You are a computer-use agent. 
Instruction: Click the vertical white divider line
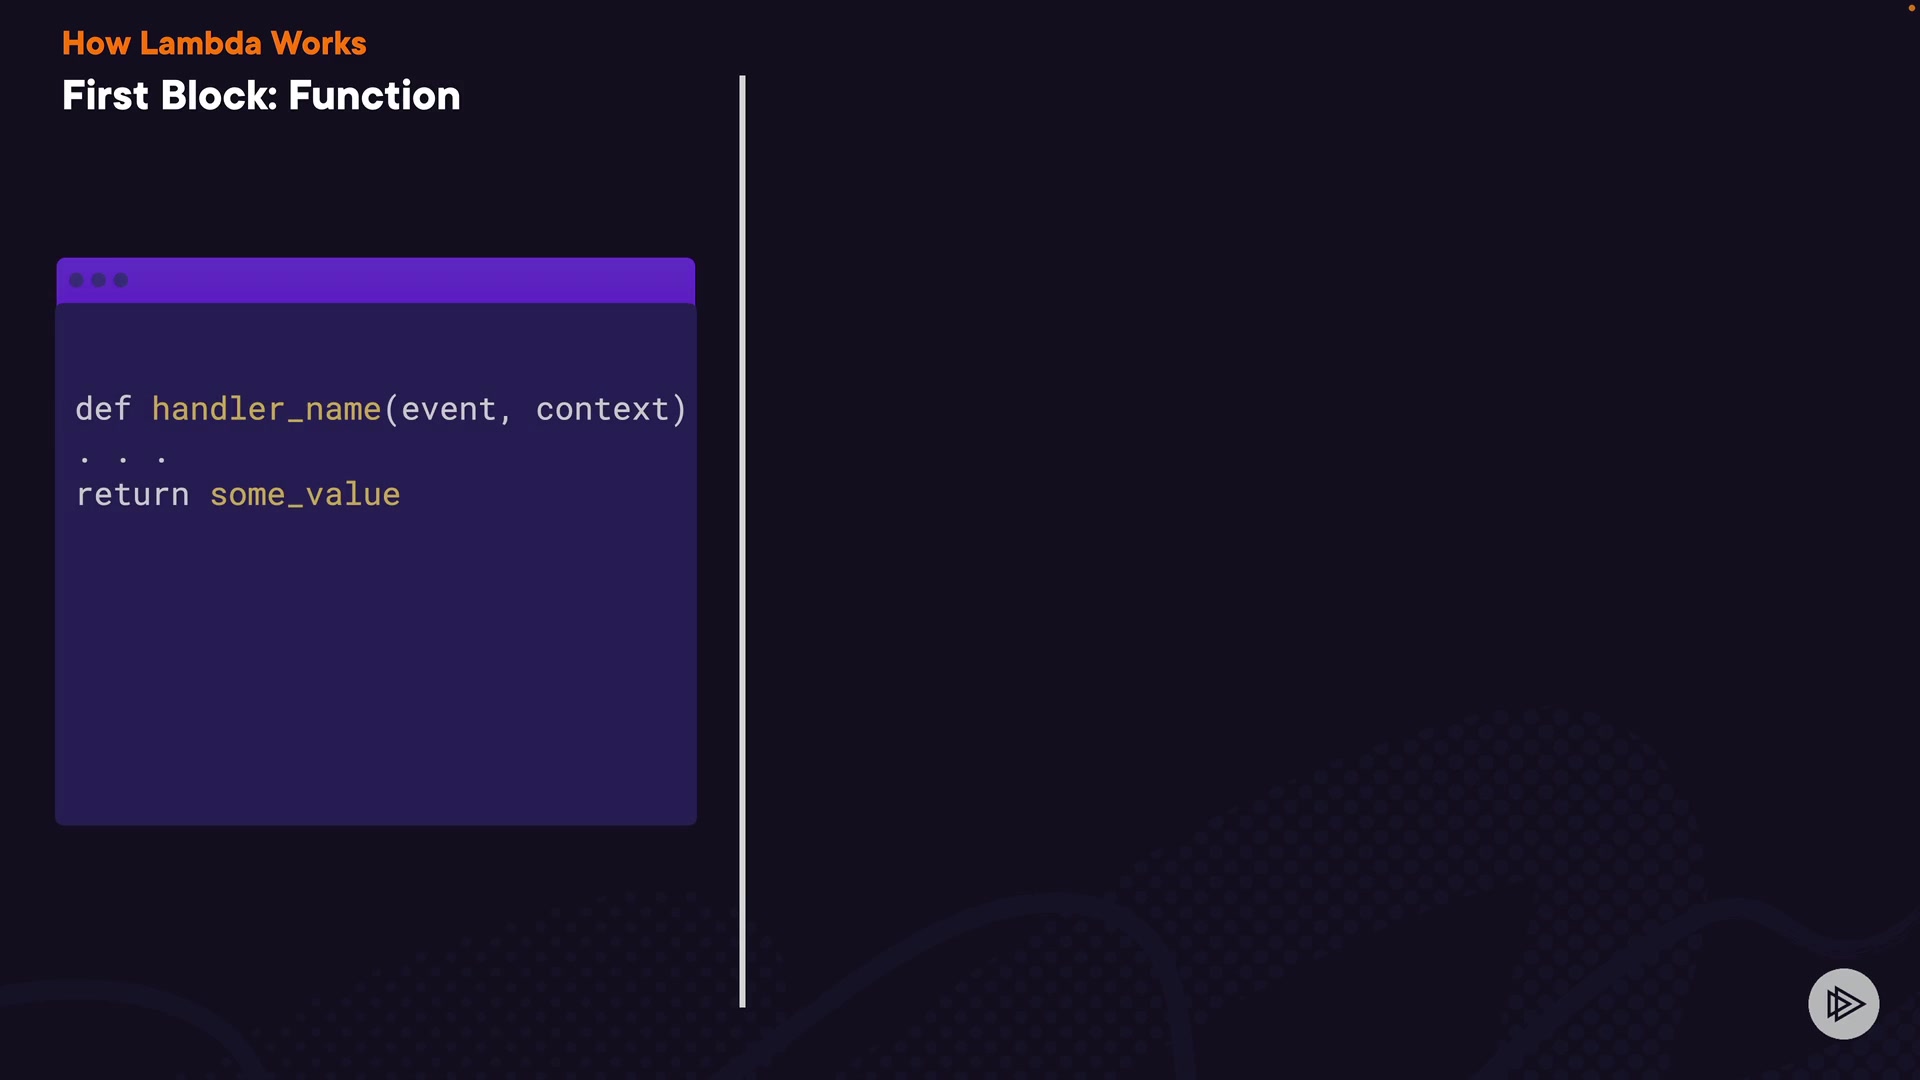click(x=742, y=540)
